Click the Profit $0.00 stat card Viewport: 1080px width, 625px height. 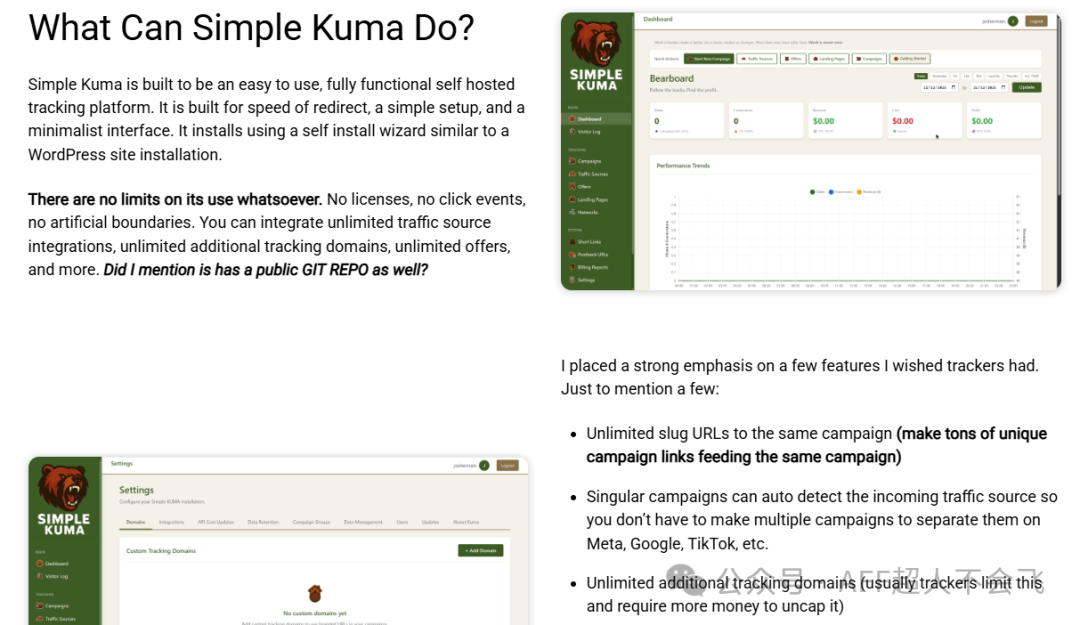point(1004,120)
